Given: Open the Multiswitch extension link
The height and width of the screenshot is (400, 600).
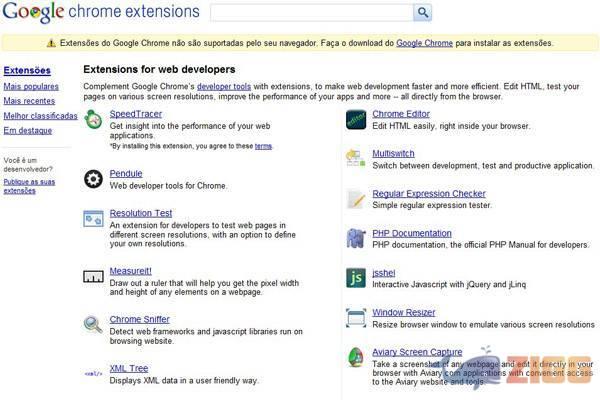Looking at the screenshot, I should 393,153.
